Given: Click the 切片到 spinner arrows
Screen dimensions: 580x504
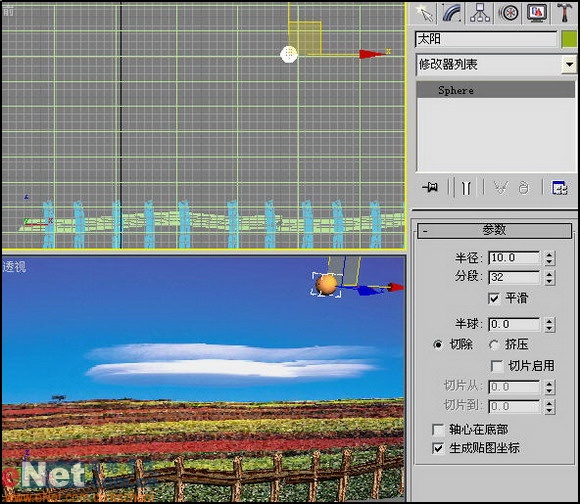Looking at the screenshot, I should tap(549, 406).
